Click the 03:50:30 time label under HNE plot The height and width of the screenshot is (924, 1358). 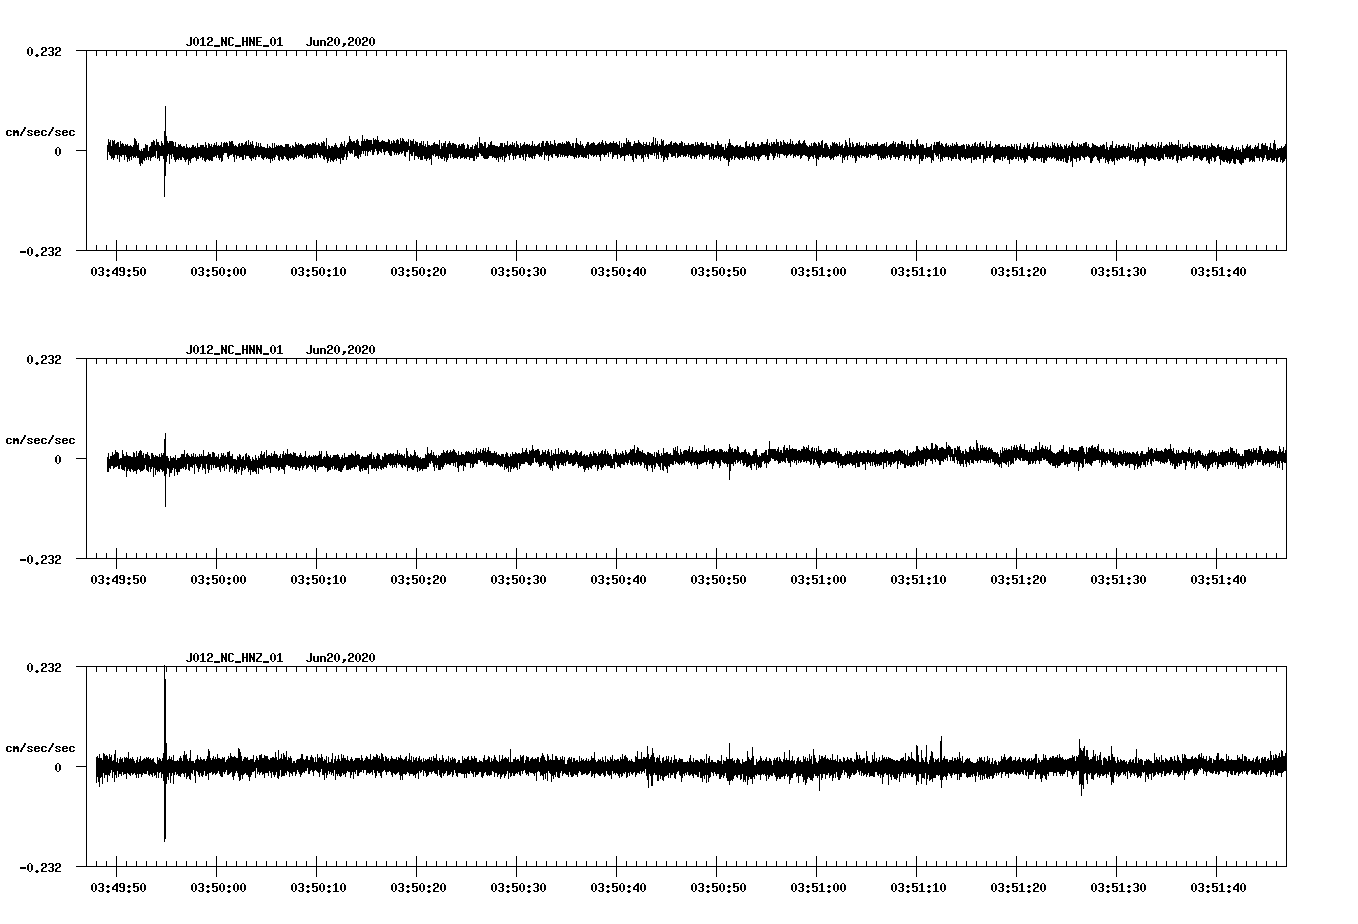[518, 271]
